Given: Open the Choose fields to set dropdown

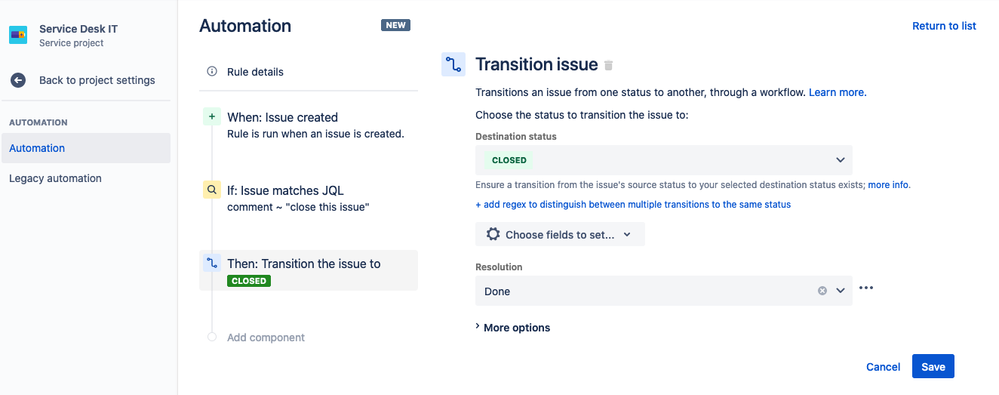Looking at the screenshot, I should click(x=560, y=234).
